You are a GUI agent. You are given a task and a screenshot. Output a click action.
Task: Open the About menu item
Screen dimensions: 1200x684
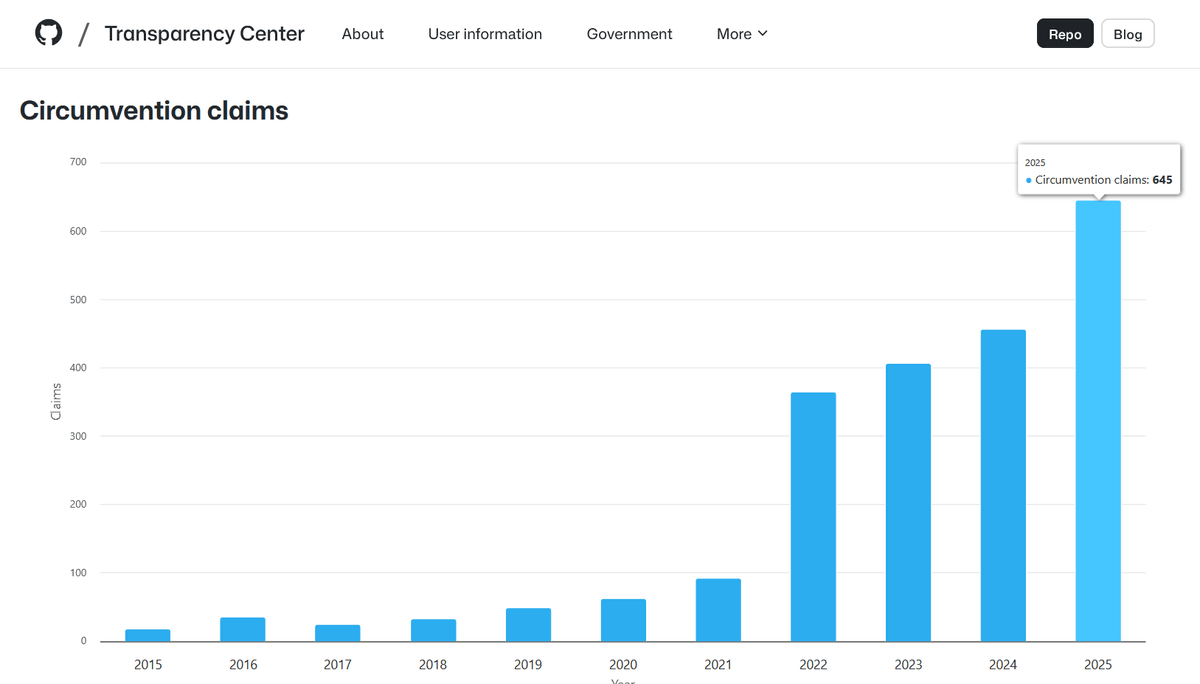click(x=362, y=34)
